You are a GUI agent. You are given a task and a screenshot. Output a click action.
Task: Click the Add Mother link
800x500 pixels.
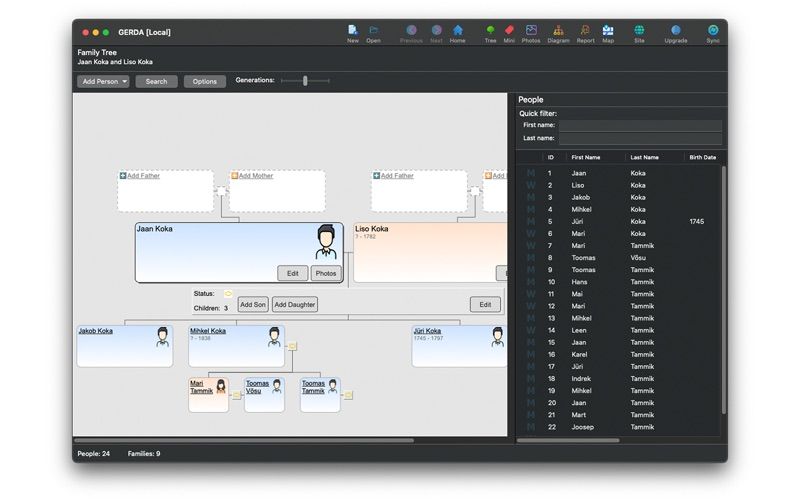coord(256,176)
